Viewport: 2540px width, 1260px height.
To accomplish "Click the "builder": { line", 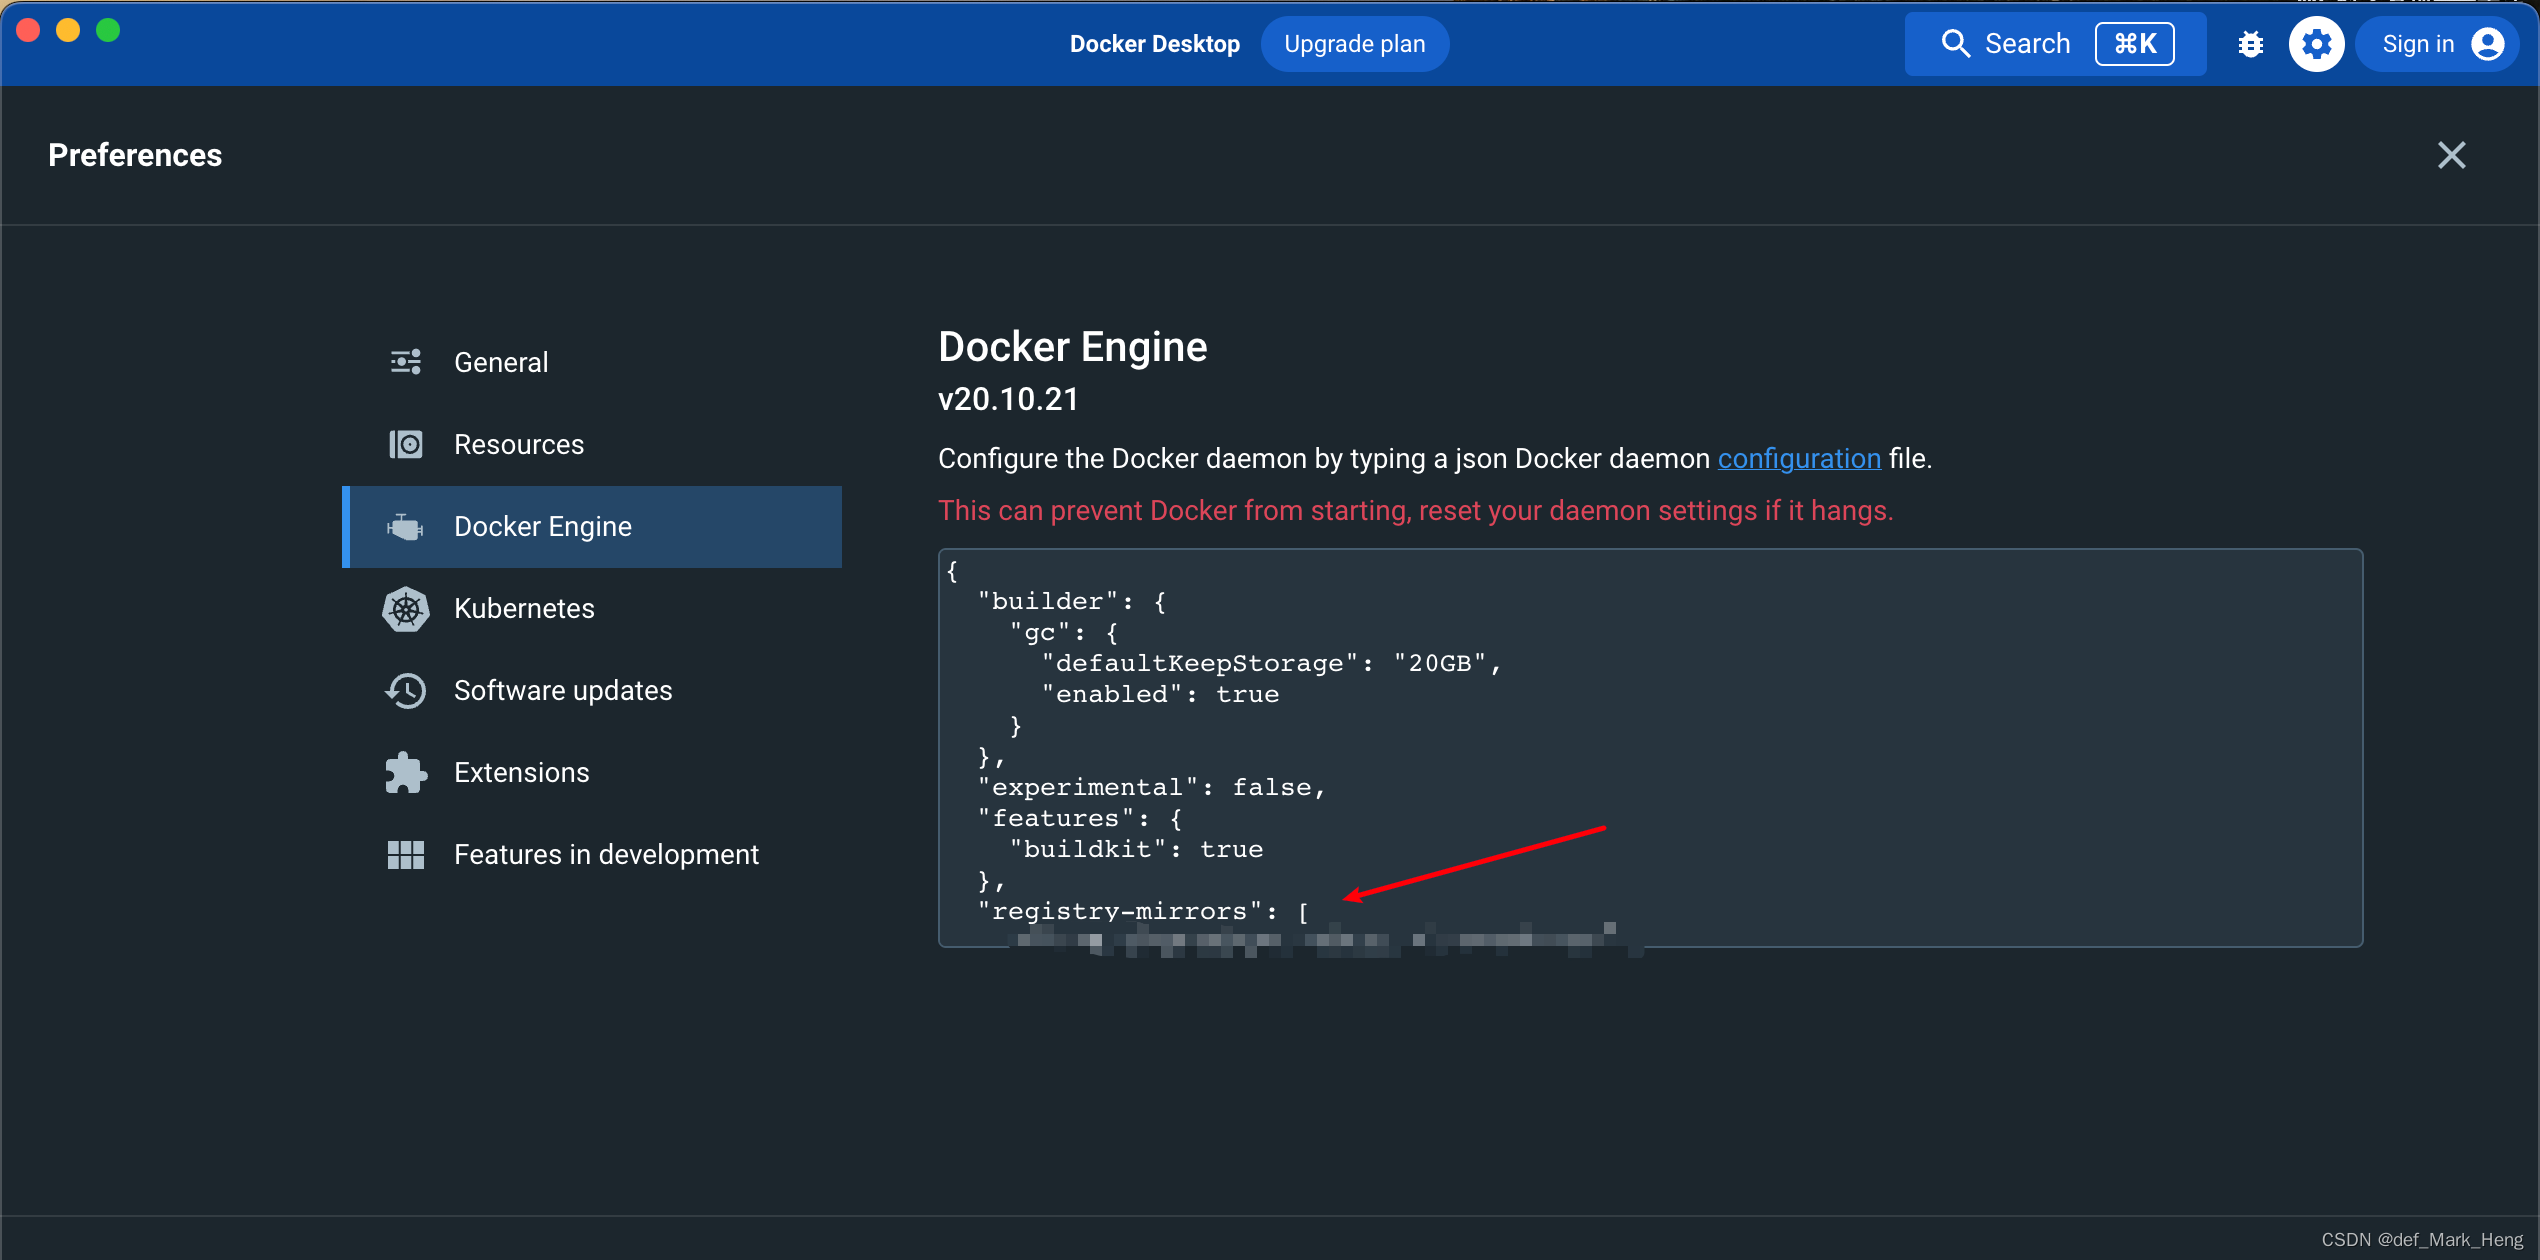I will (1071, 602).
